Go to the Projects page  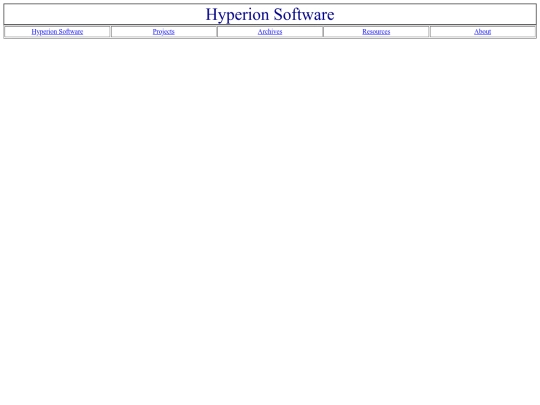pos(164,32)
